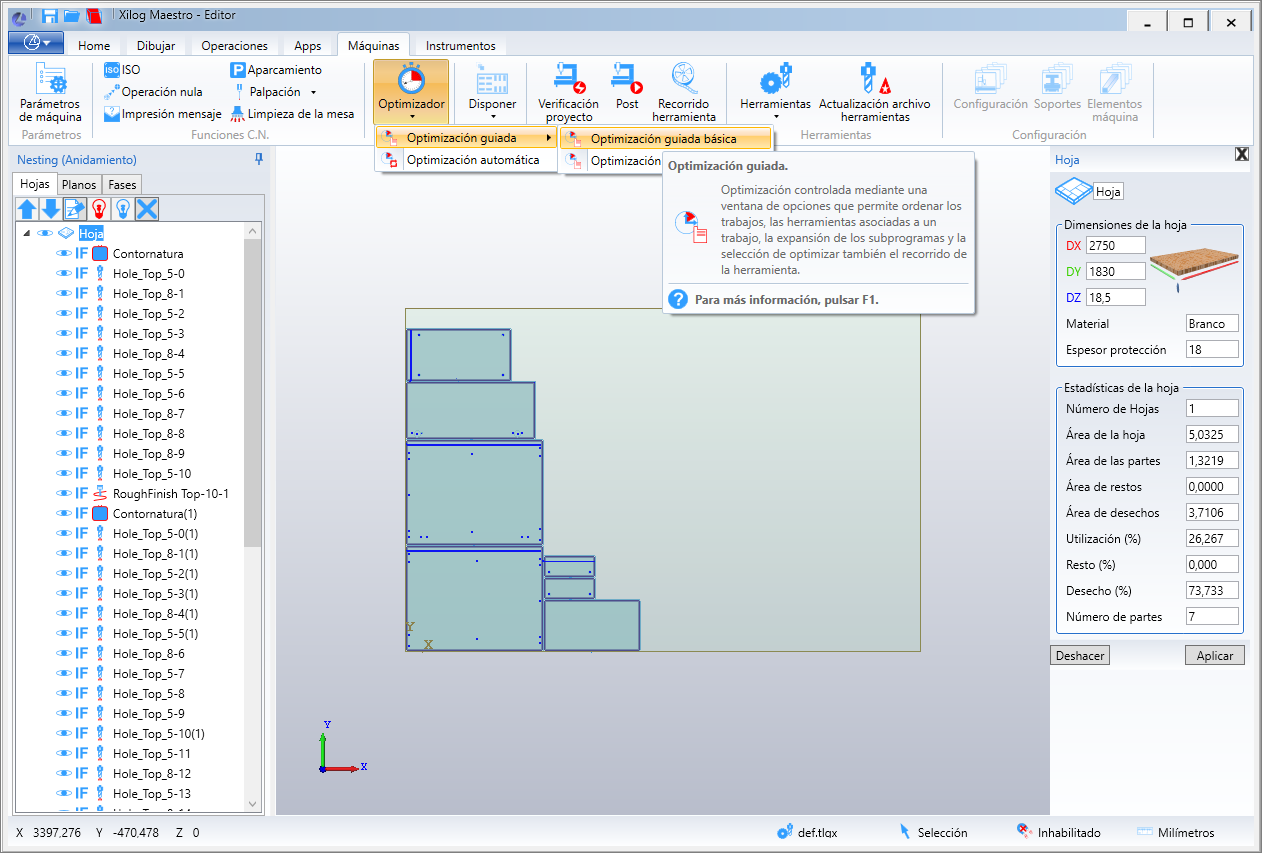Screen dimensions: 1262x853
Task: Open the application menu button
Action: (x=36, y=42)
